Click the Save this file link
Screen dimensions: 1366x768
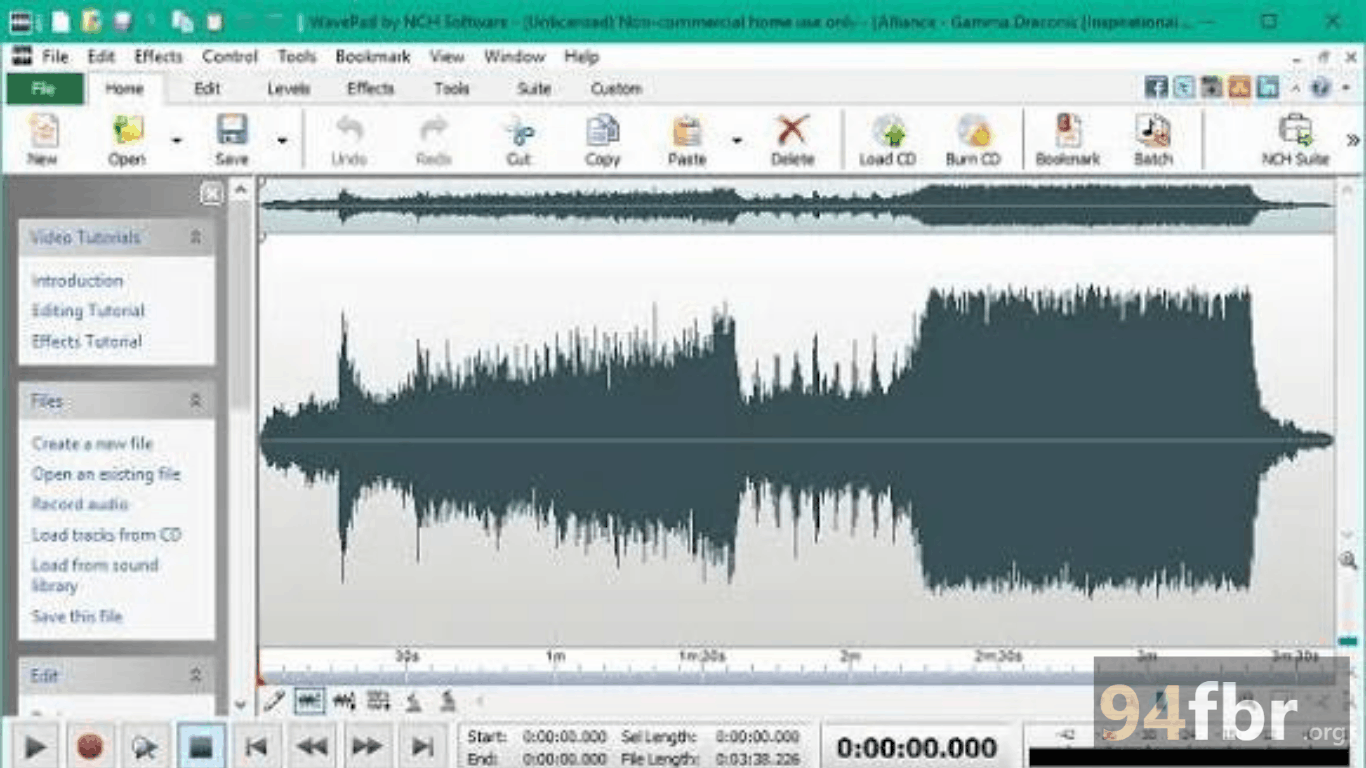[x=77, y=617]
